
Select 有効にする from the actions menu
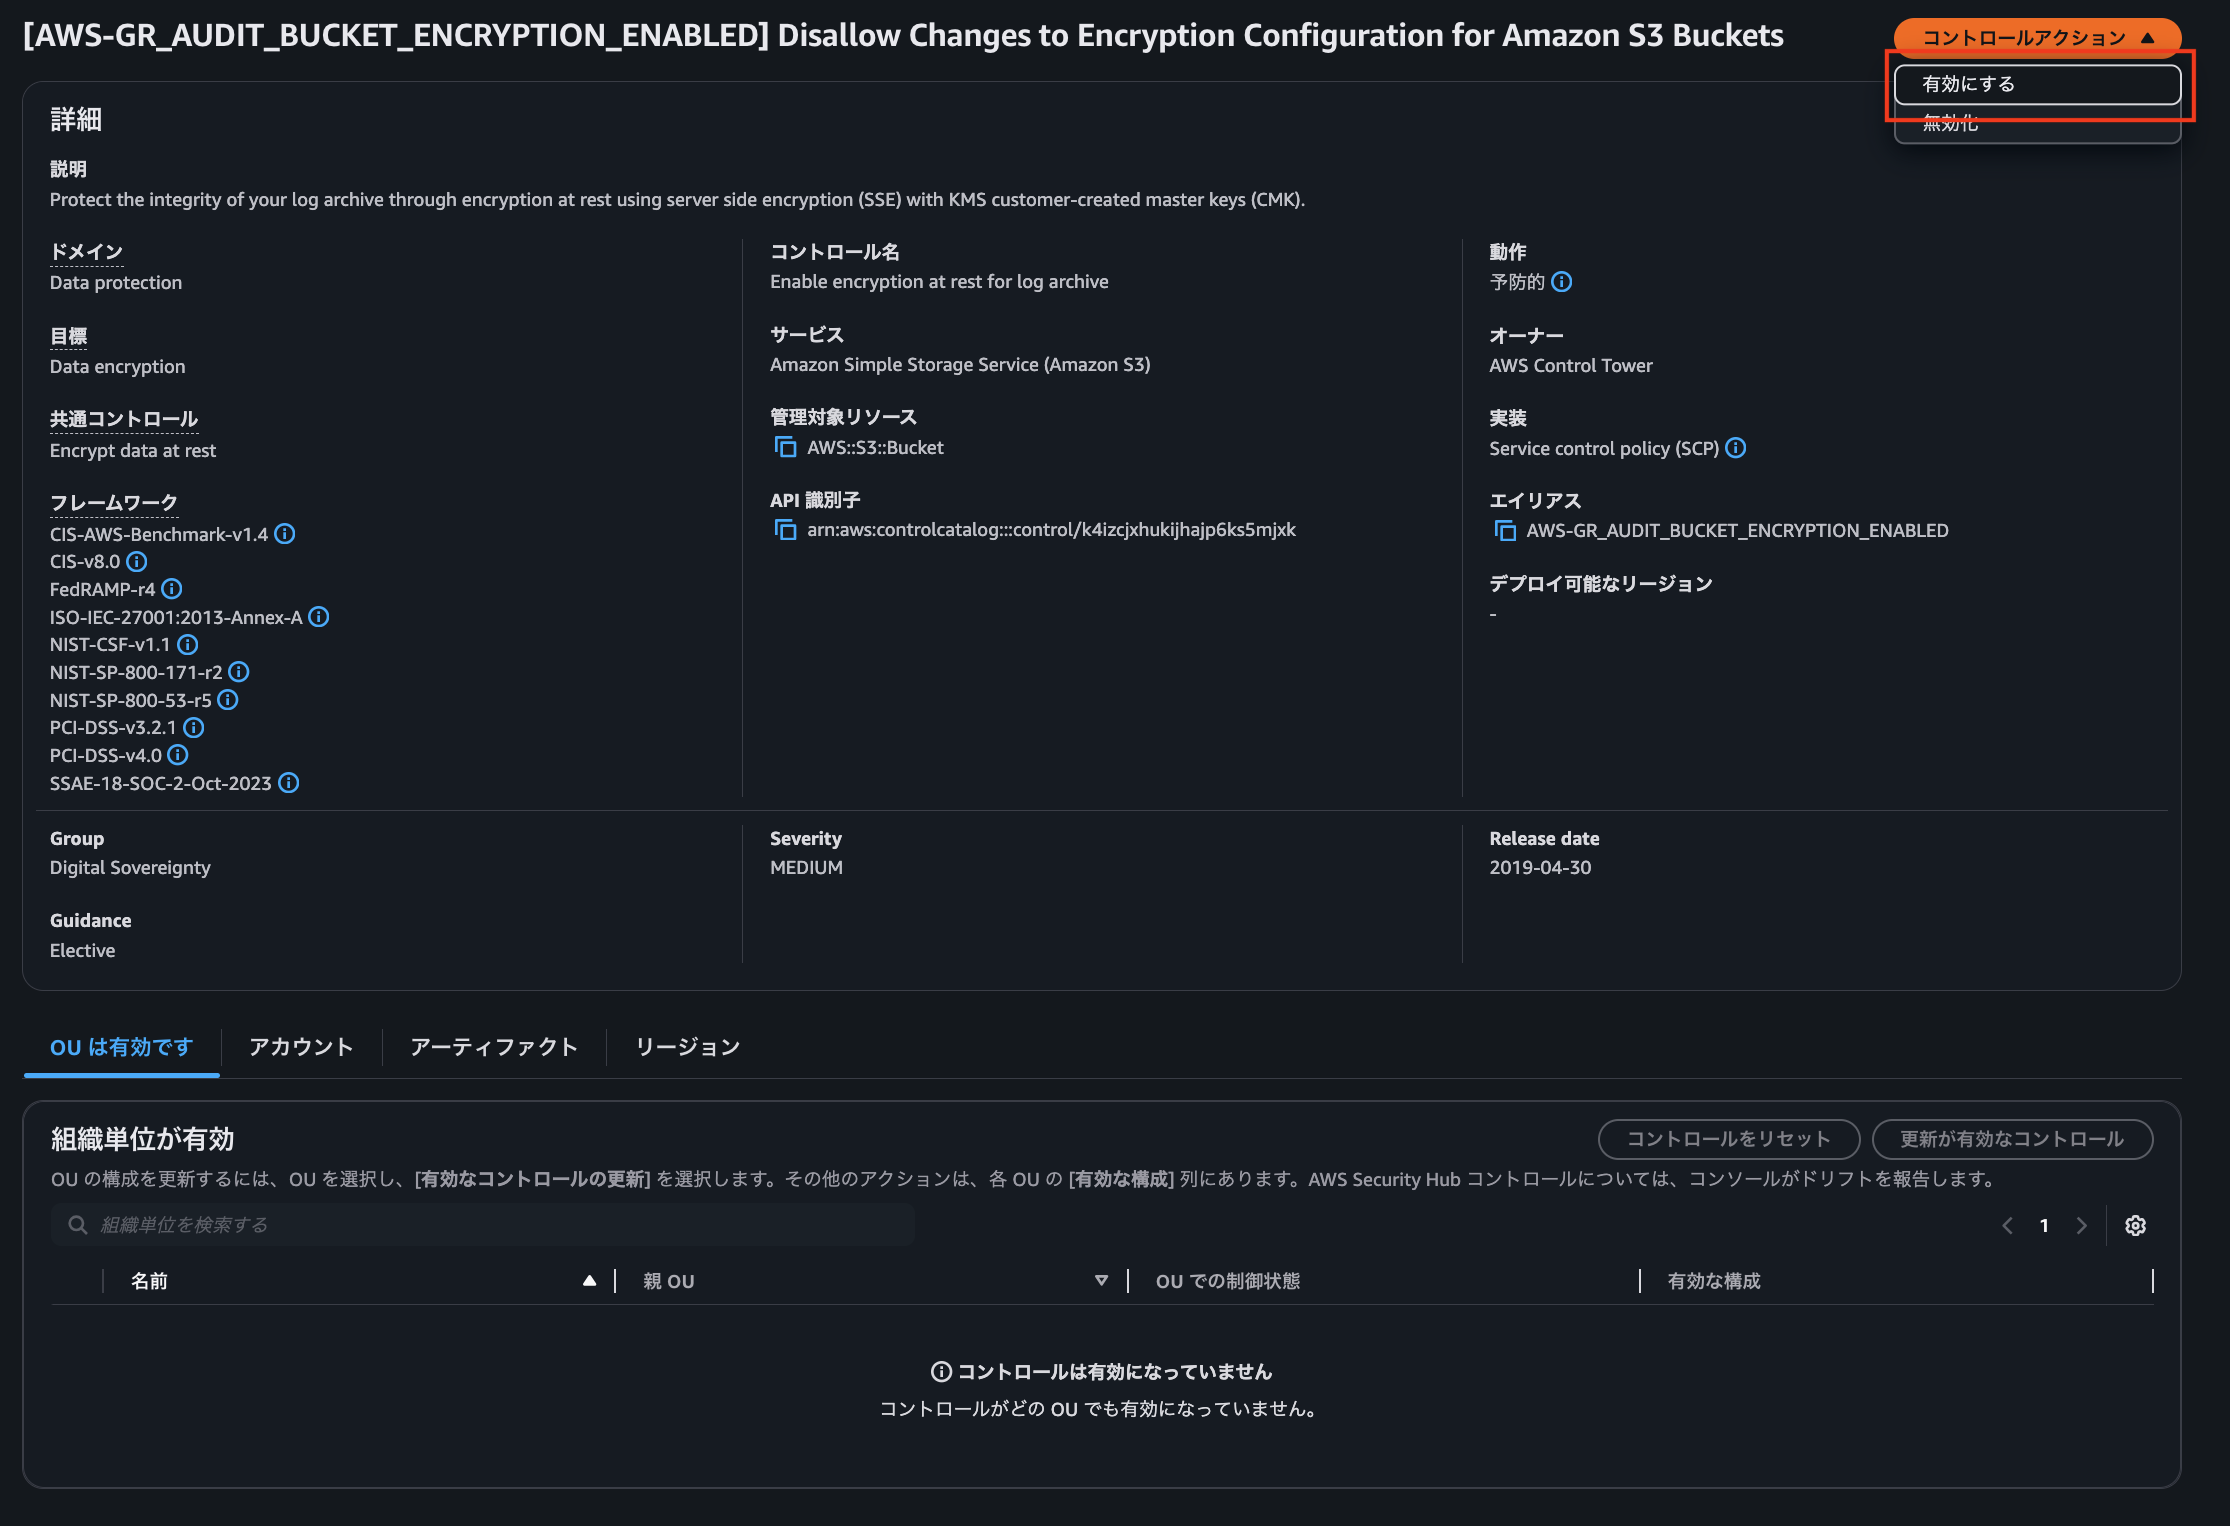(x=2038, y=84)
